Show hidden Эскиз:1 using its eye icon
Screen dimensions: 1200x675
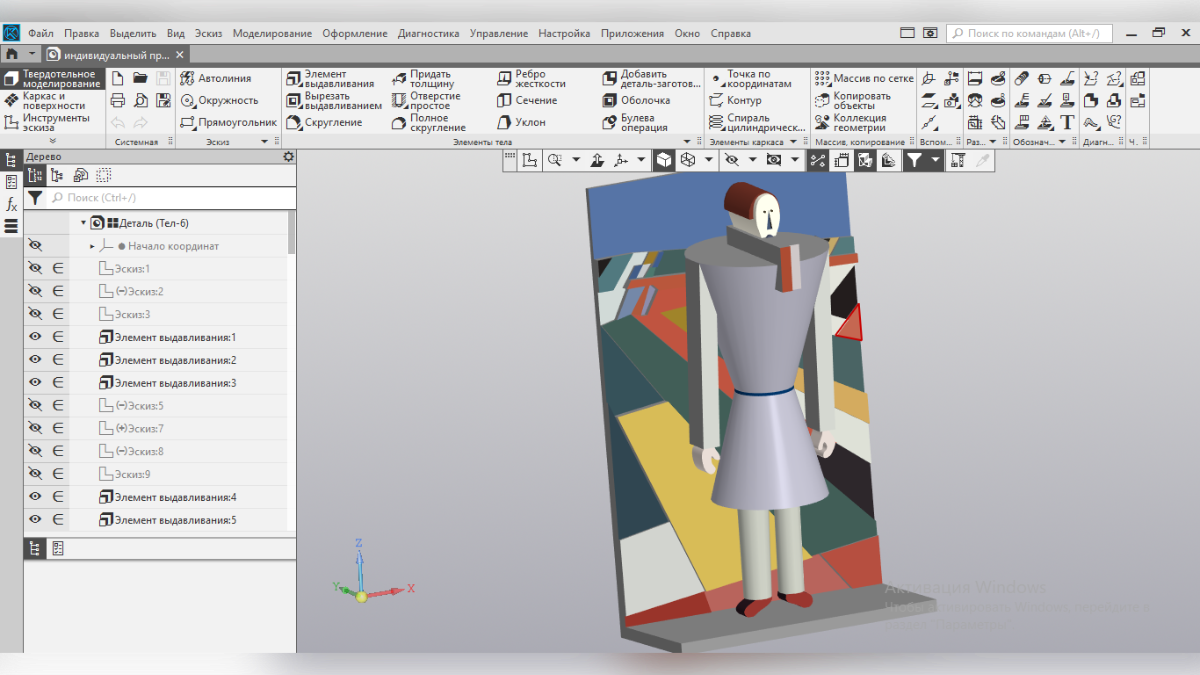[35, 269]
